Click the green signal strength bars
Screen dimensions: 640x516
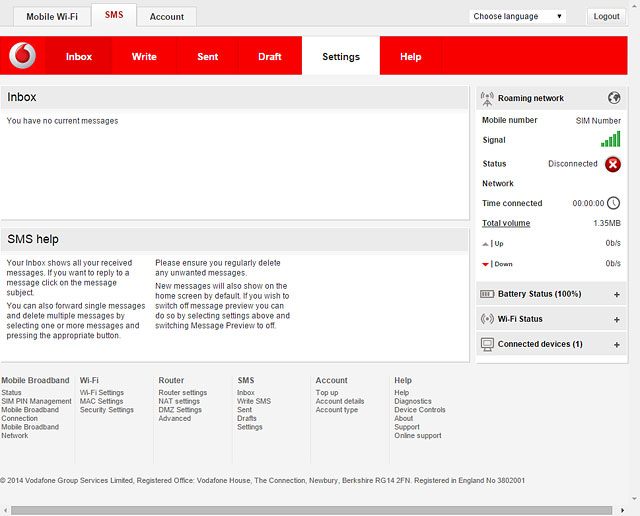(x=610, y=140)
